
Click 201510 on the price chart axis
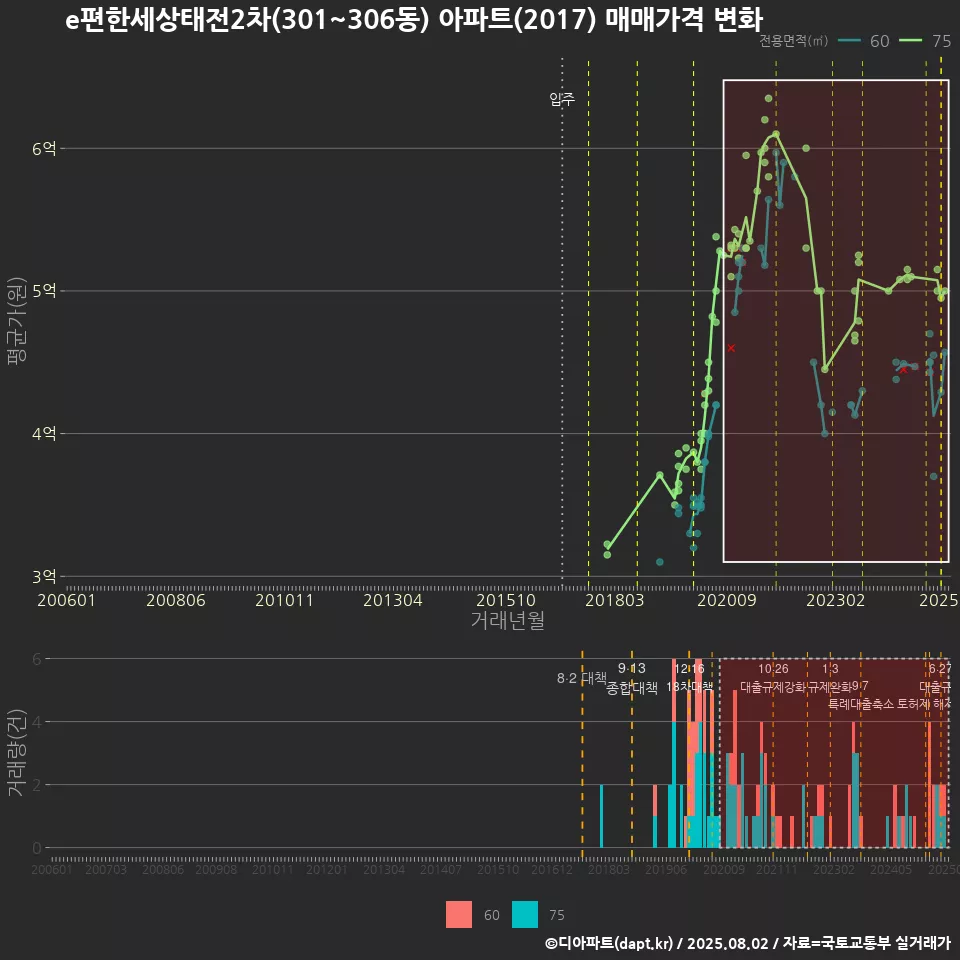(x=506, y=600)
